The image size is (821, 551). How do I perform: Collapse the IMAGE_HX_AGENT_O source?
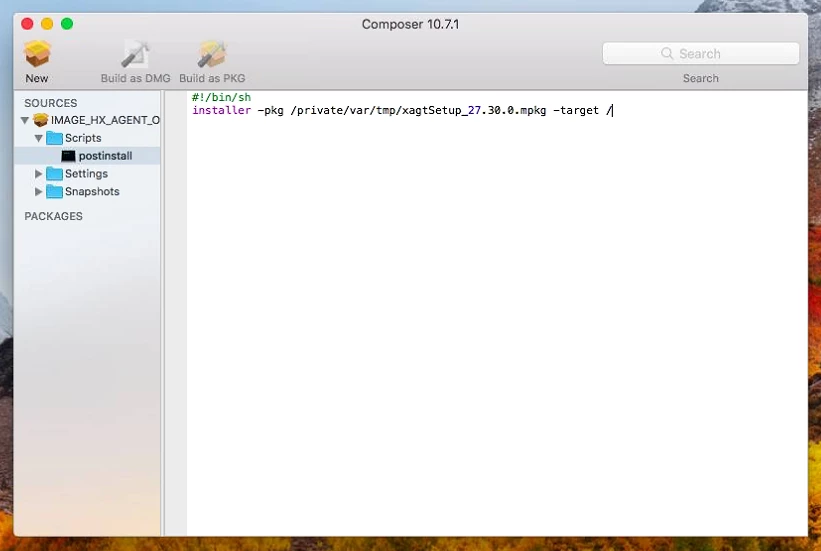click(25, 120)
